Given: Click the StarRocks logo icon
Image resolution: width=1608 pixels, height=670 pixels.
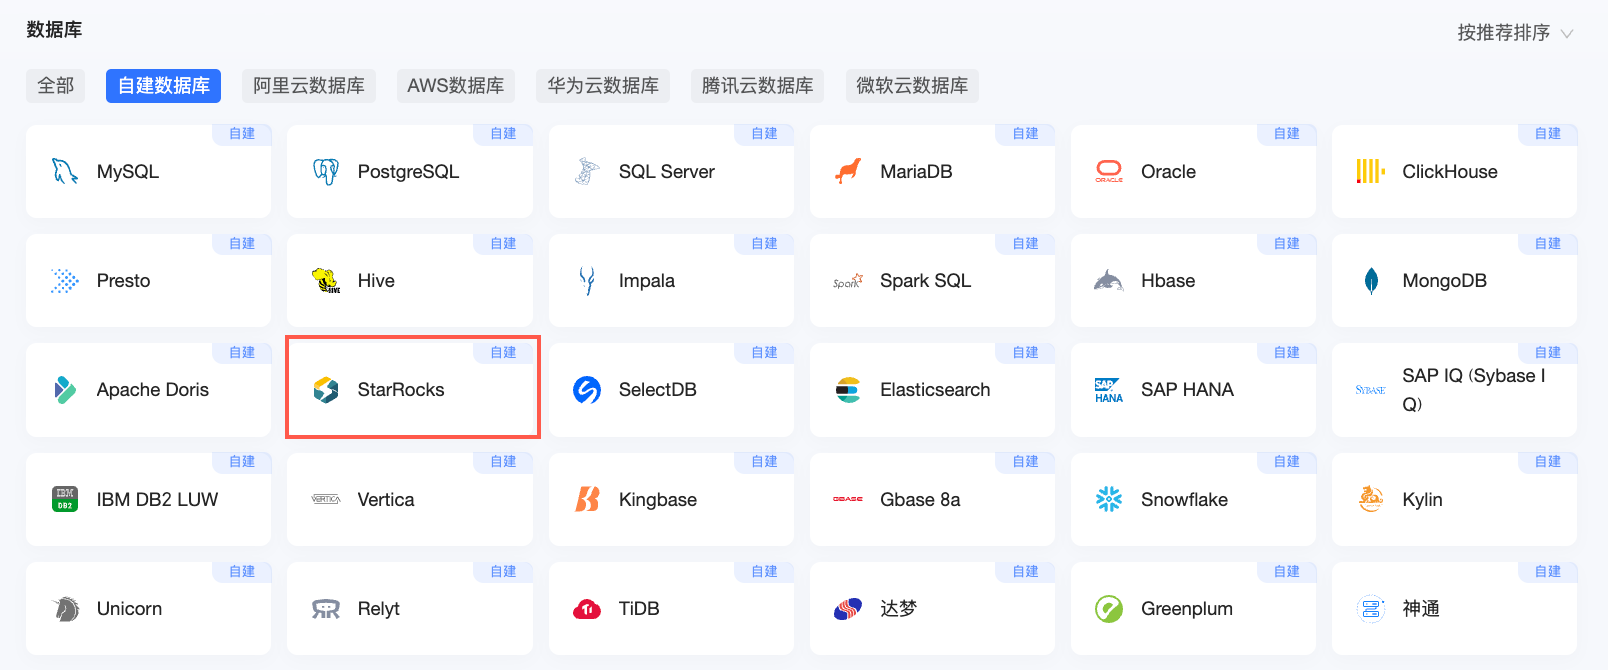Looking at the screenshot, I should click(x=326, y=390).
